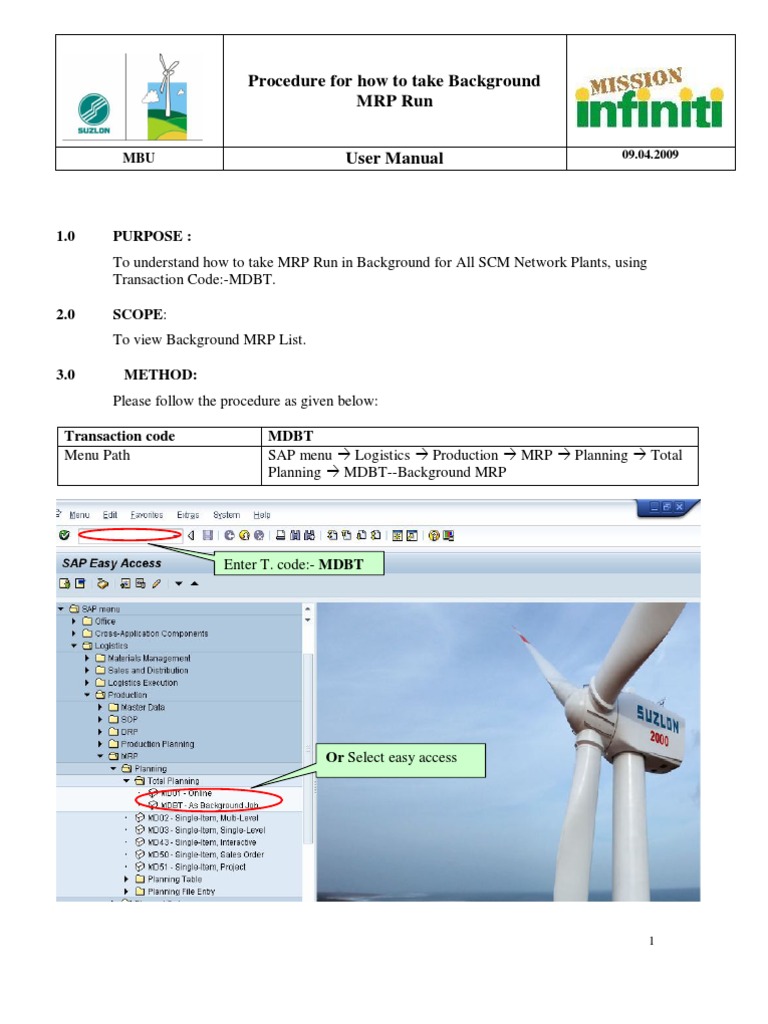Open the System menu
768x1024 pixels.
[x=227, y=515]
